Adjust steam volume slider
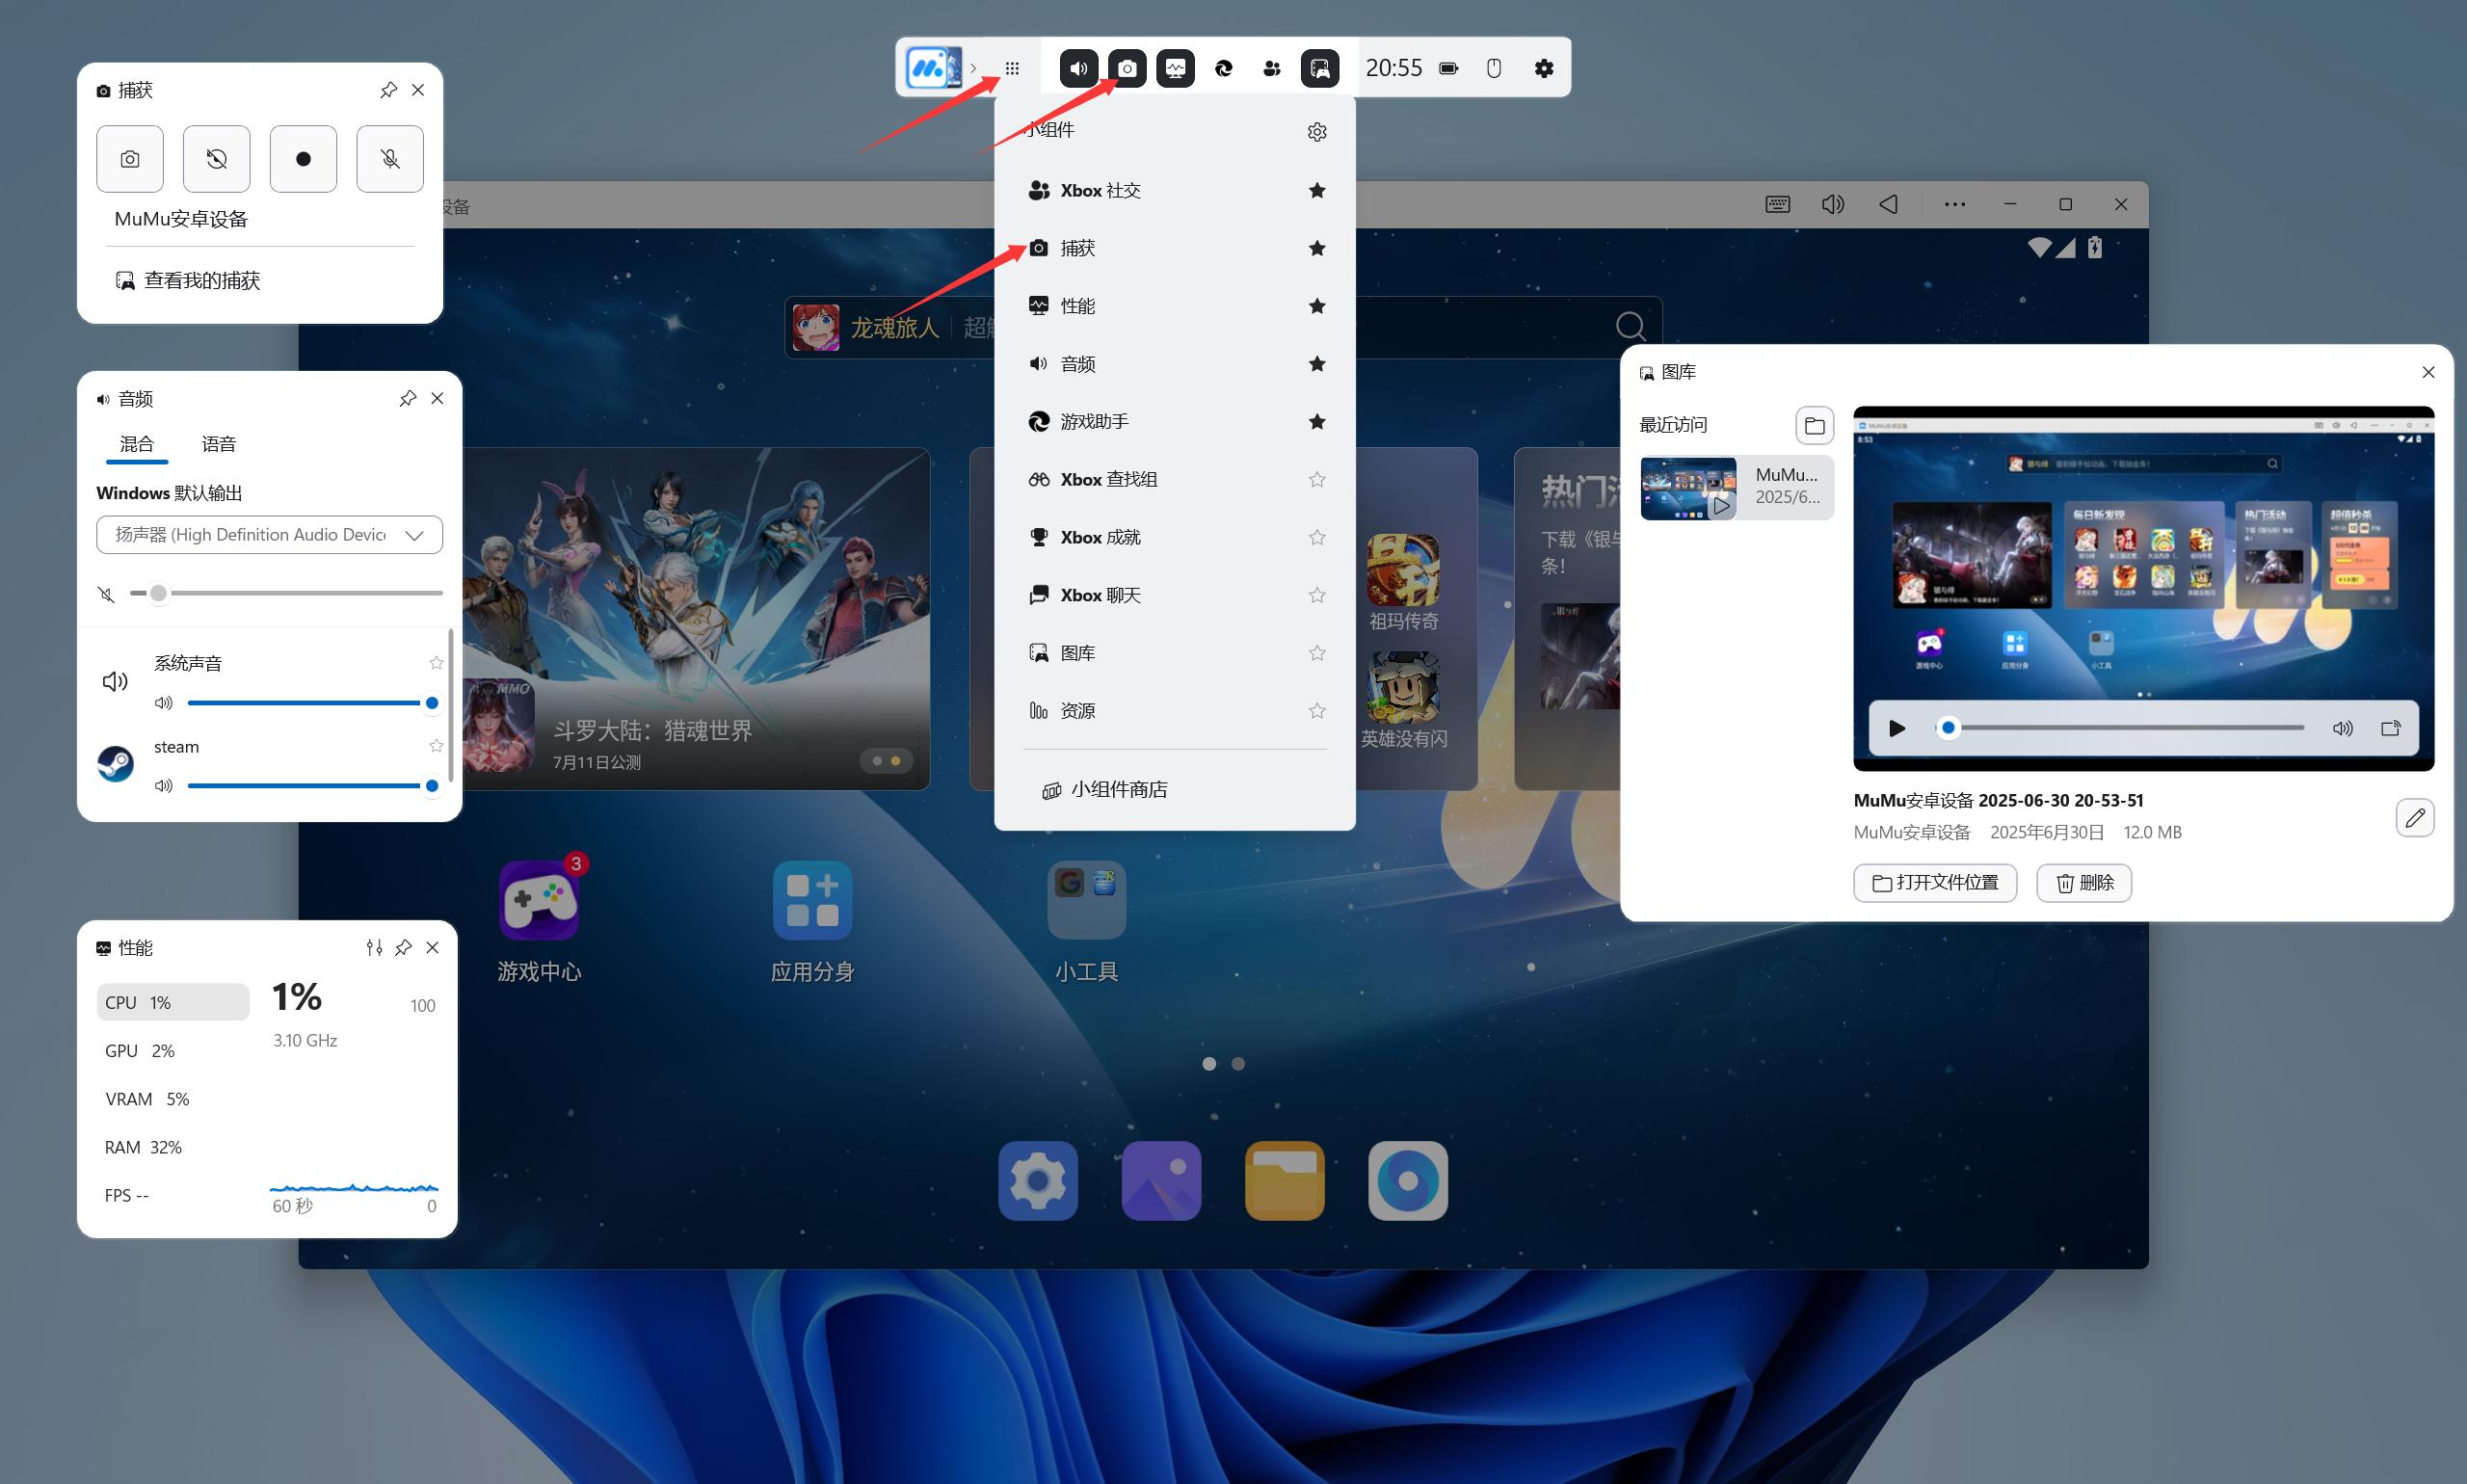Viewport: 2467px width, 1484px height. [x=431, y=786]
